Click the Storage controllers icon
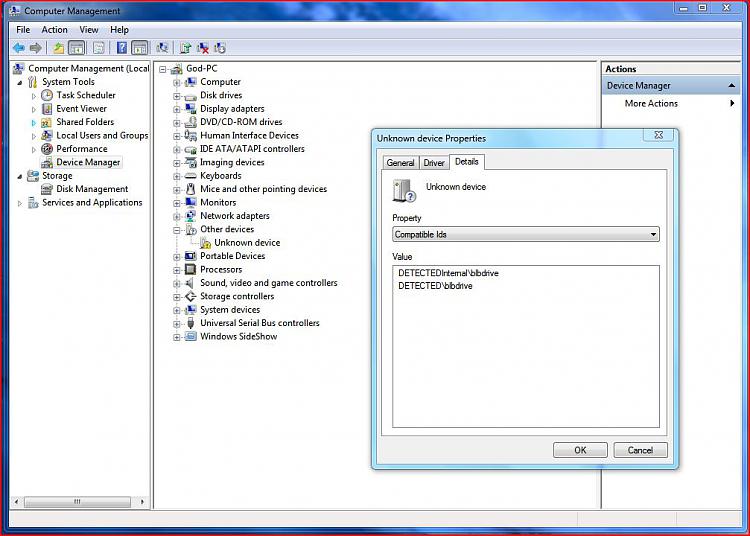The width and height of the screenshot is (750, 536). pyautogui.click(x=190, y=296)
